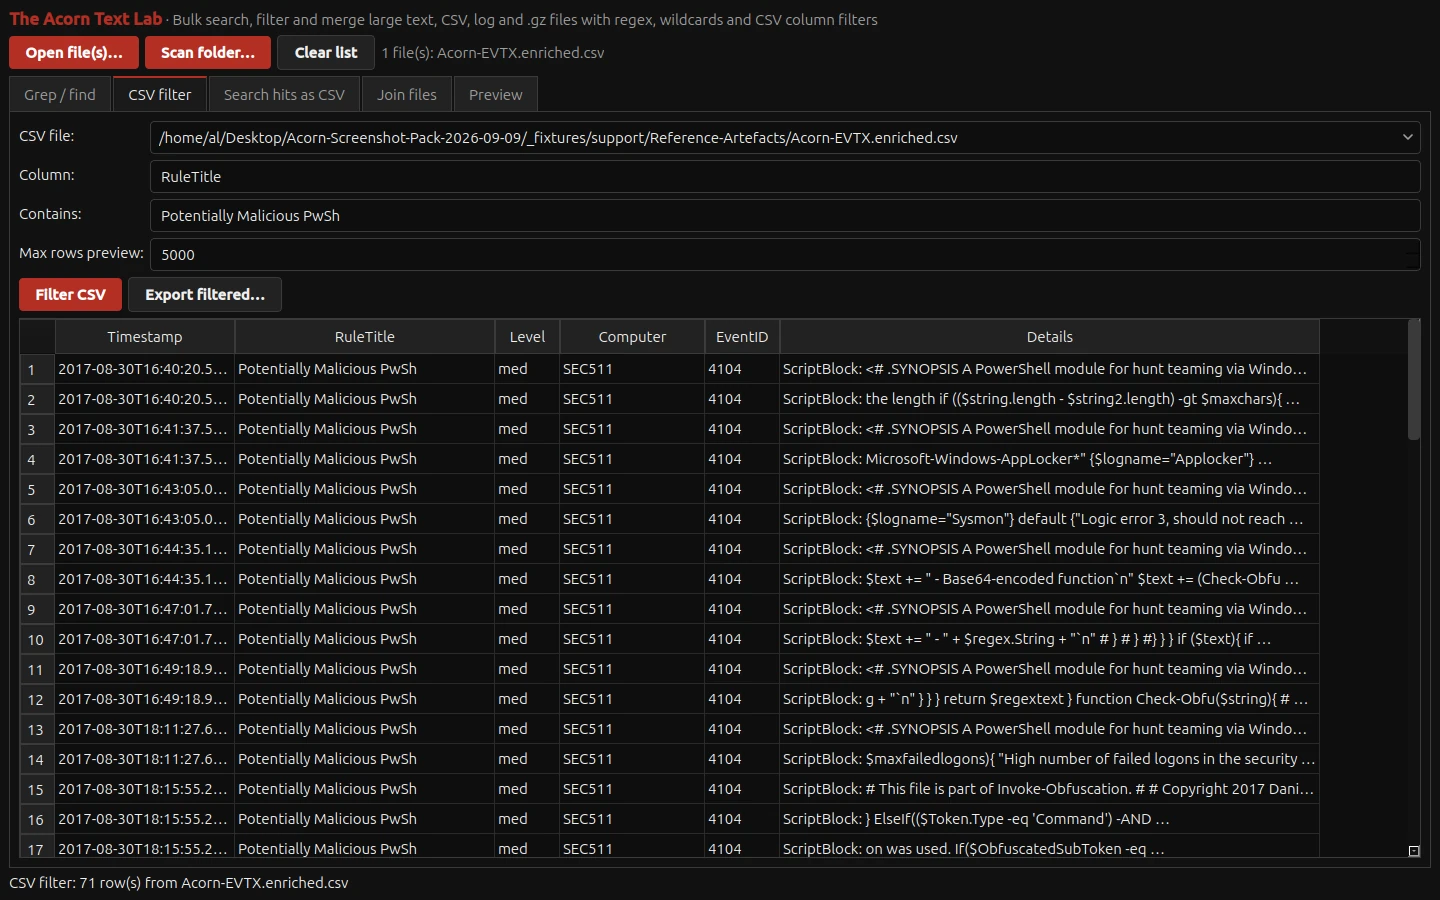This screenshot has width=1440, height=900.
Task: Click the '1 file(s): Acorn-EVTX.enriched.csv' label
Action: [x=493, y=53]
